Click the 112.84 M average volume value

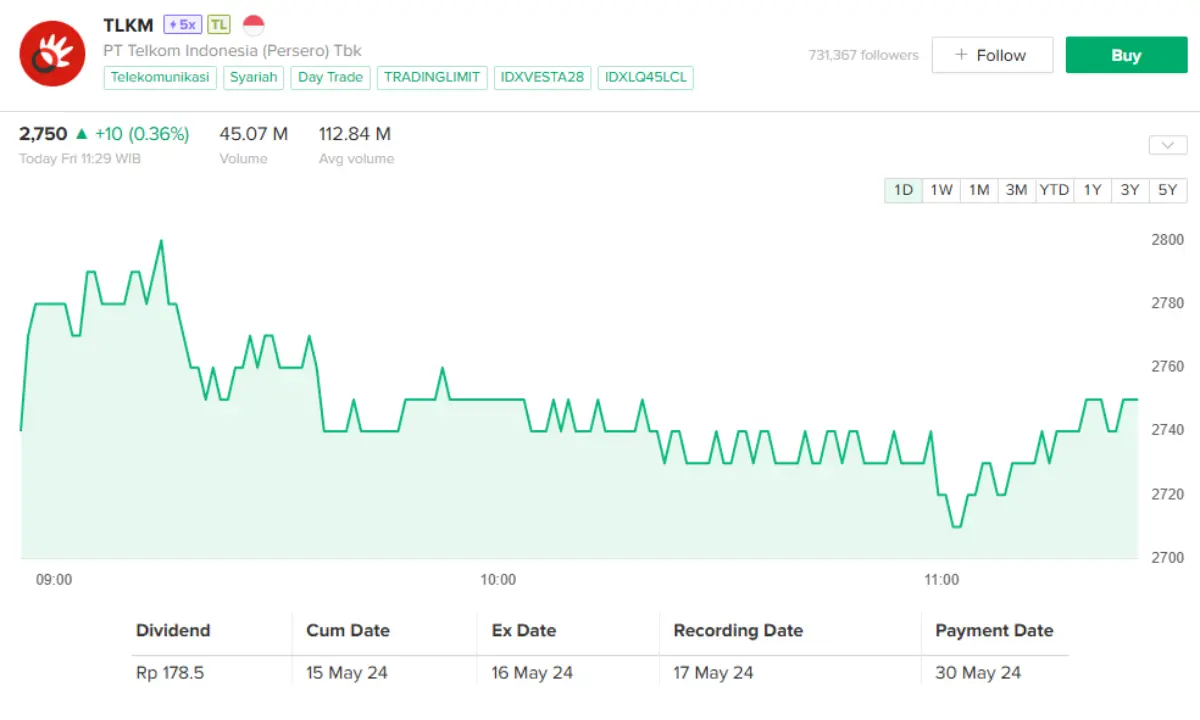(x=355, y=134)
